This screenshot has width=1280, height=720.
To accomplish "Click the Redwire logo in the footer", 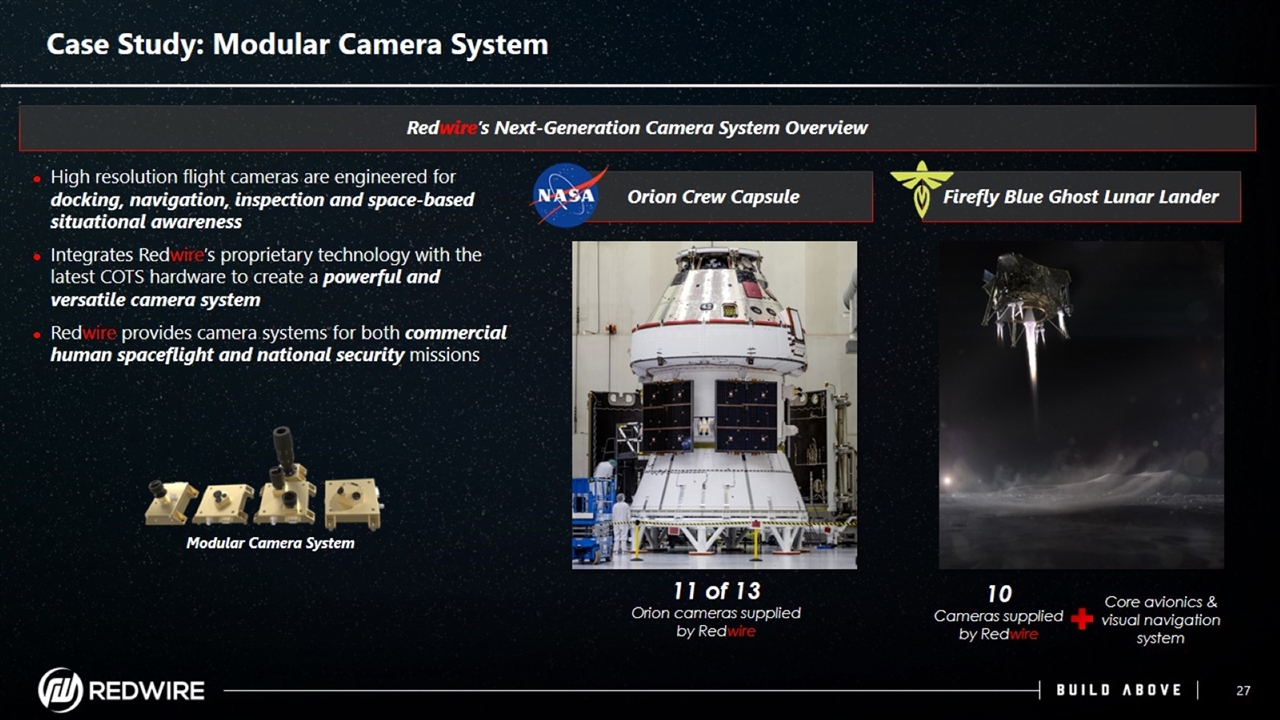I will [121, 690].
